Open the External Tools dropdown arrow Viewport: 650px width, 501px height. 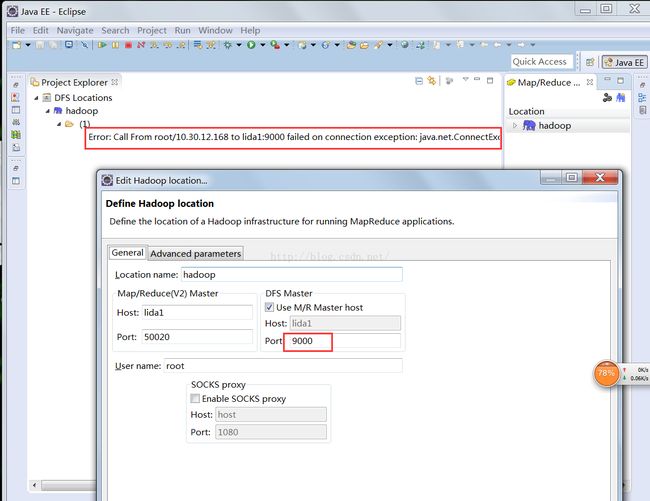point(286,45)
